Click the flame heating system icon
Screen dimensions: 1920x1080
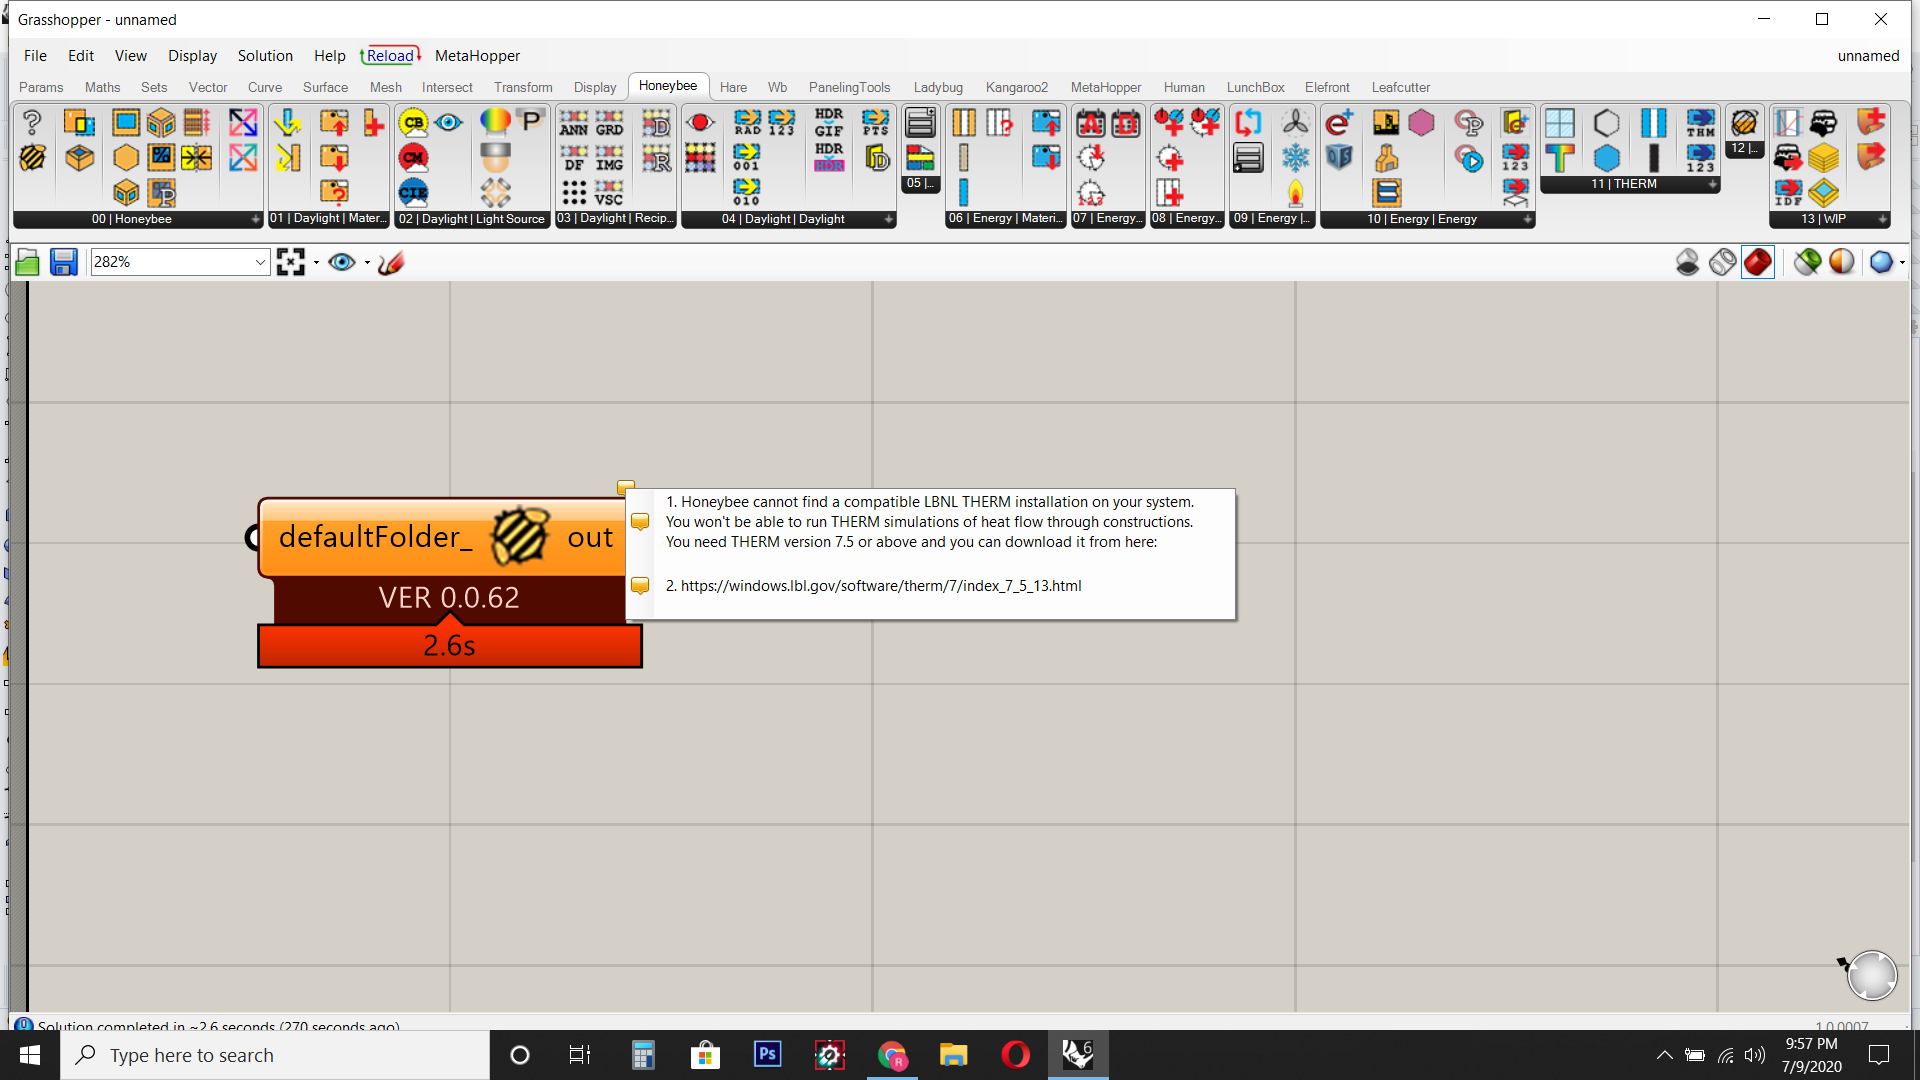coord(1295,192)
